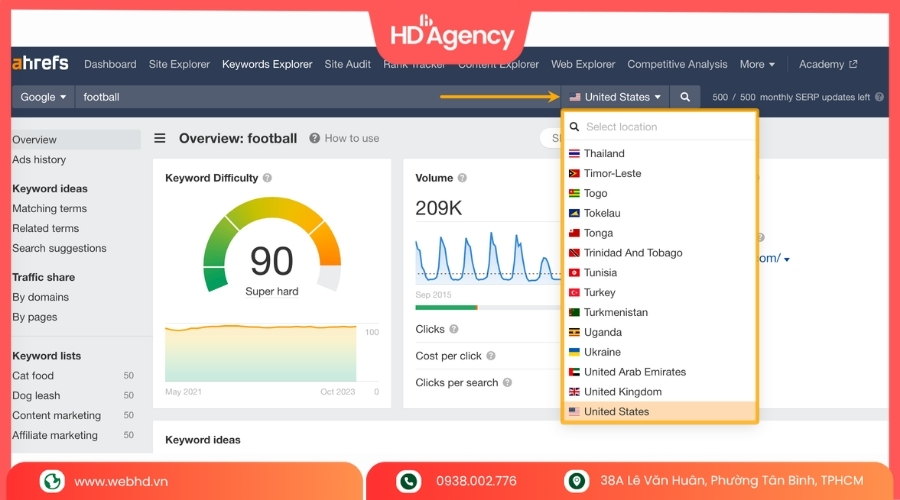Screen dimensions: 900x500
Task: Open Dashboard in top navigation
Action: coord(110,64)
